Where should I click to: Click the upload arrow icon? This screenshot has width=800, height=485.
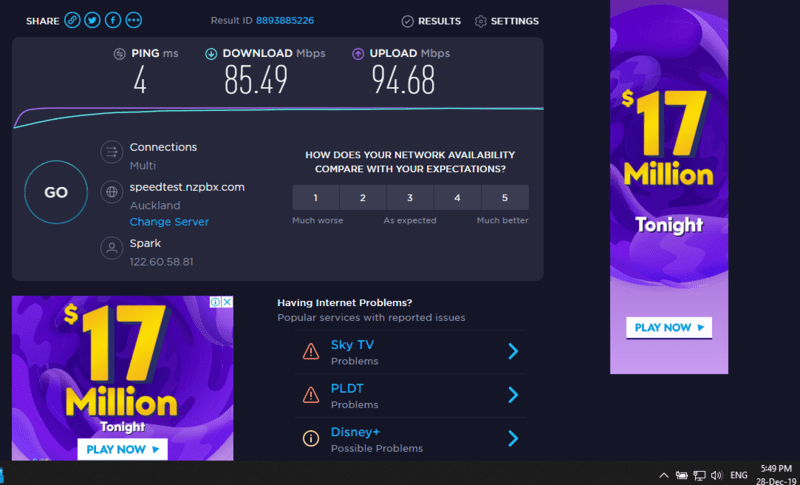point(358,54)
